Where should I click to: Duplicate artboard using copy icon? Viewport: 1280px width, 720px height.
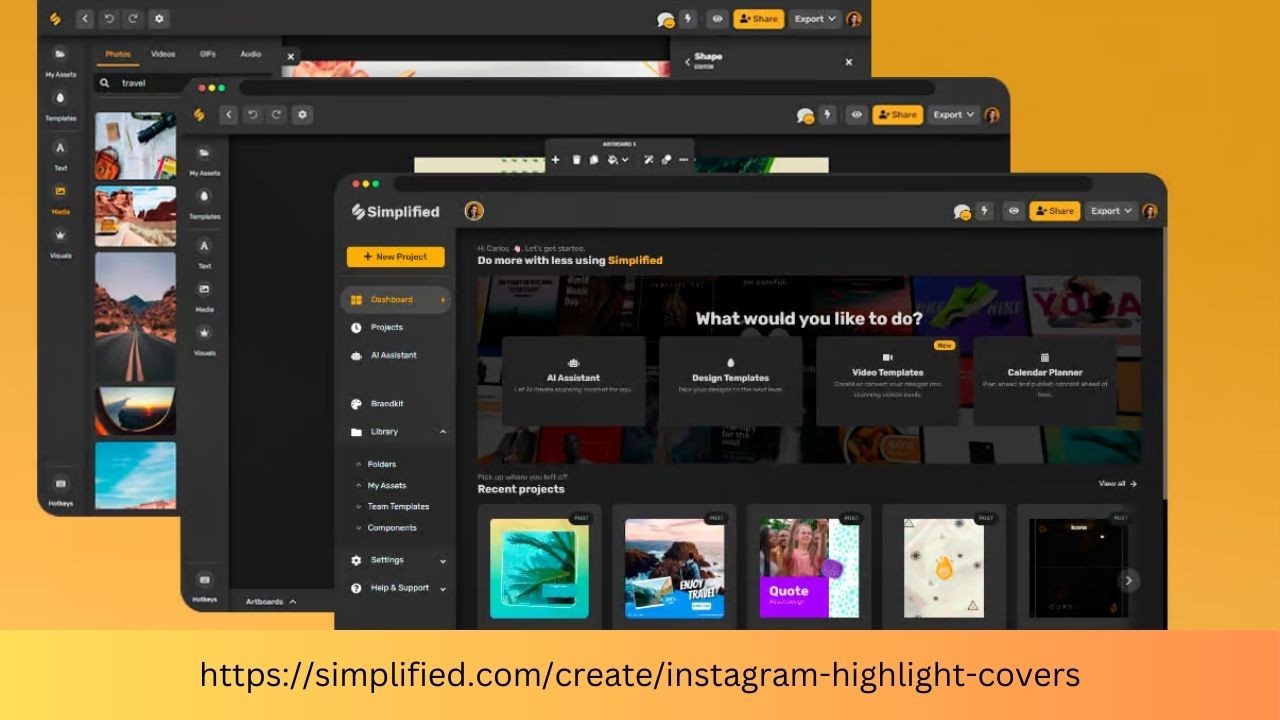(594, 159)
